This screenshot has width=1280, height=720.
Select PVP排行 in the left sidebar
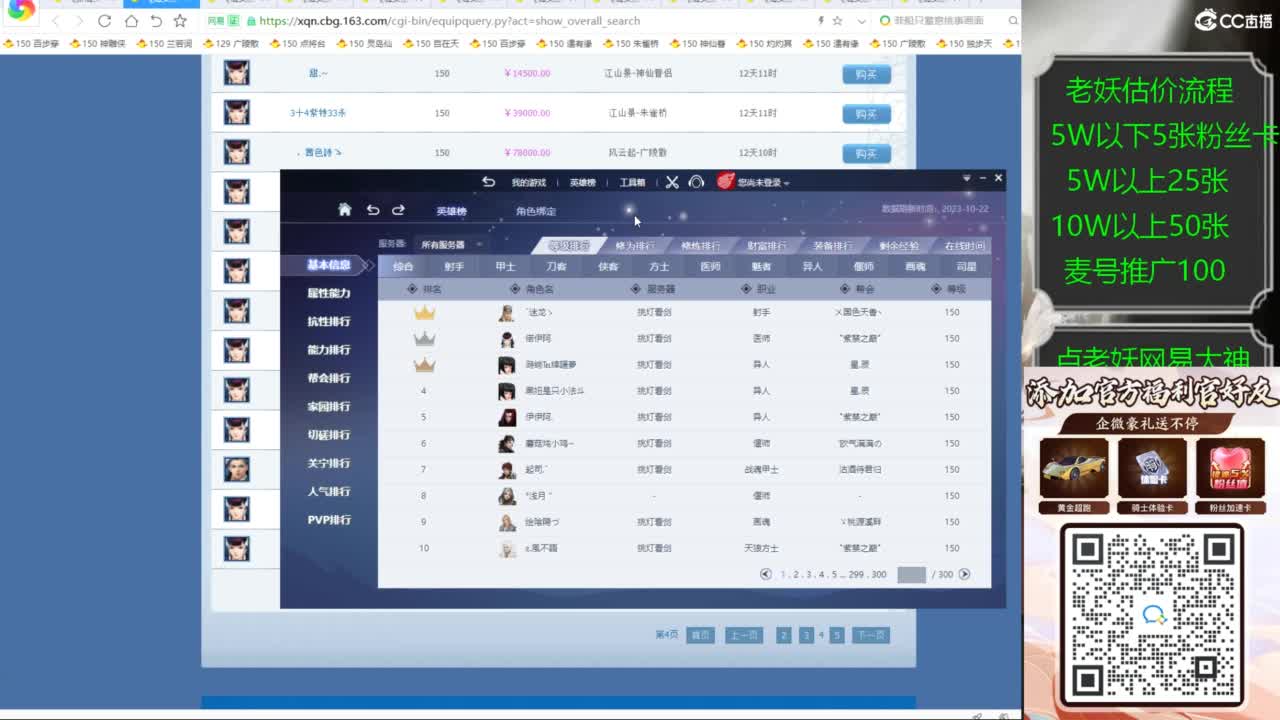pyautogui.click(x=329, y=520)
